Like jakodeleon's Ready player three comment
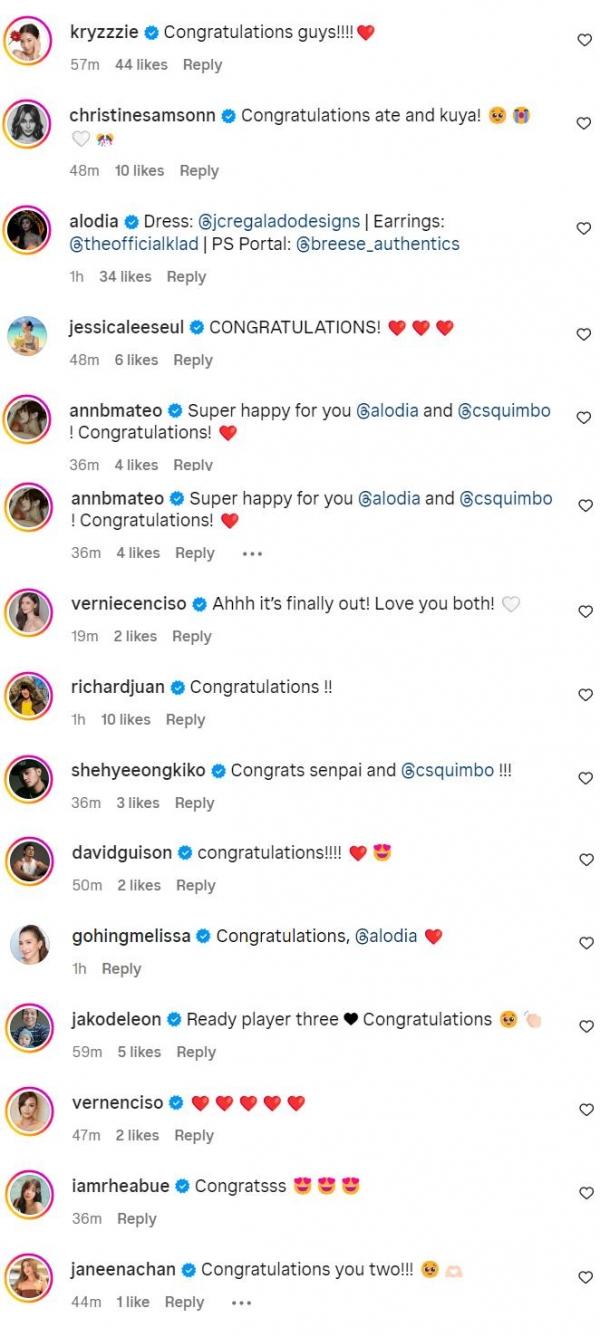This screenshot has height=1337, width=600. [585, 1027]
